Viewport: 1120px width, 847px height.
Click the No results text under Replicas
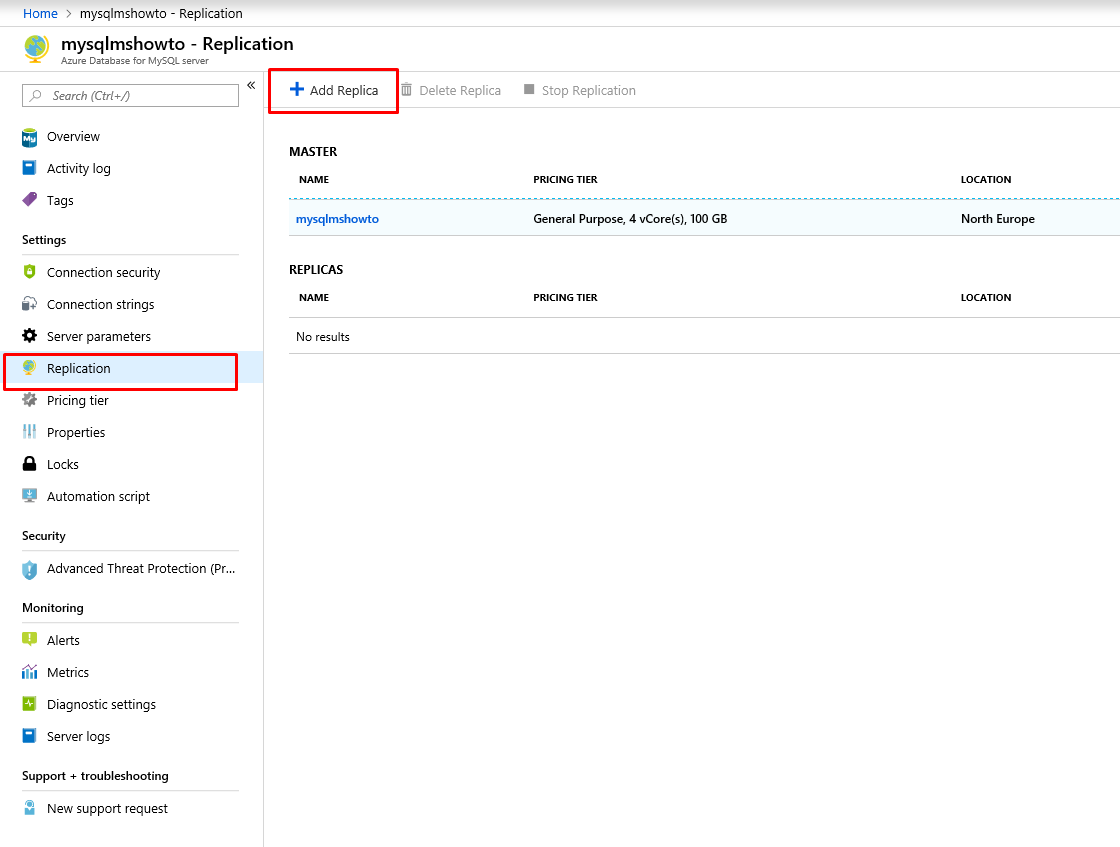pos(323,336)
